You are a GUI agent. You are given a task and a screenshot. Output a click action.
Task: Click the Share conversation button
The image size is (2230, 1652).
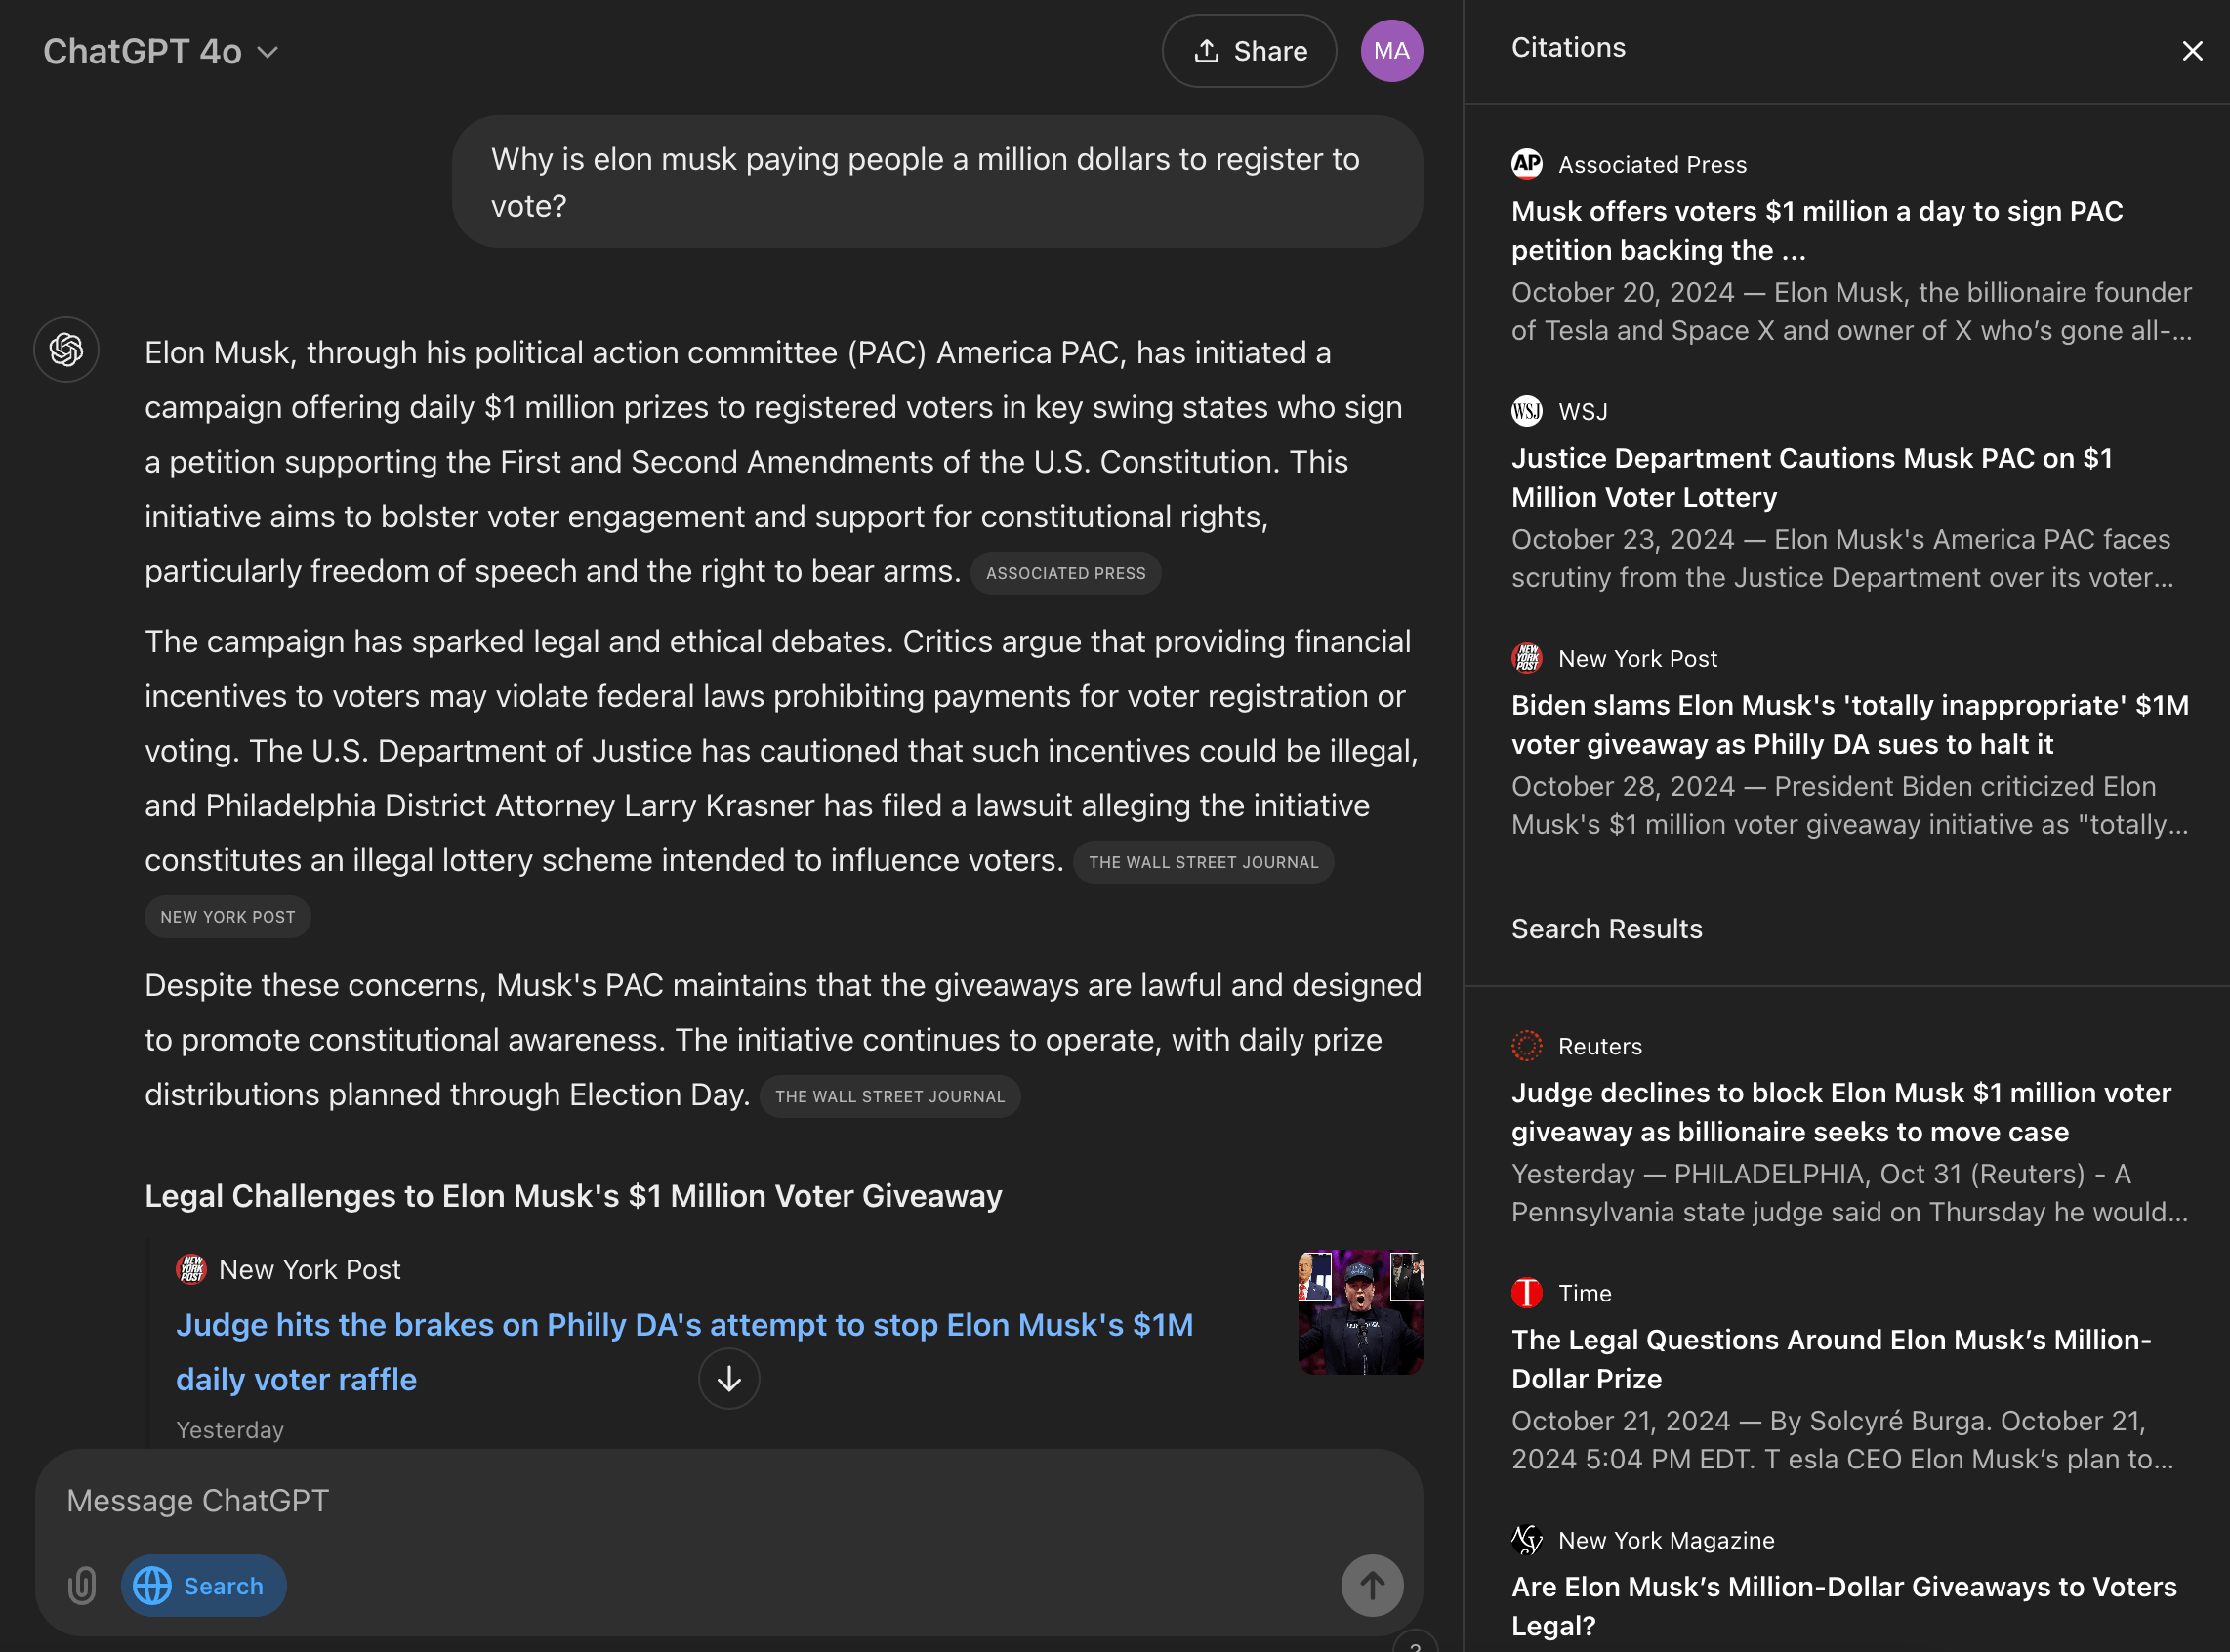coord(1249,51)
